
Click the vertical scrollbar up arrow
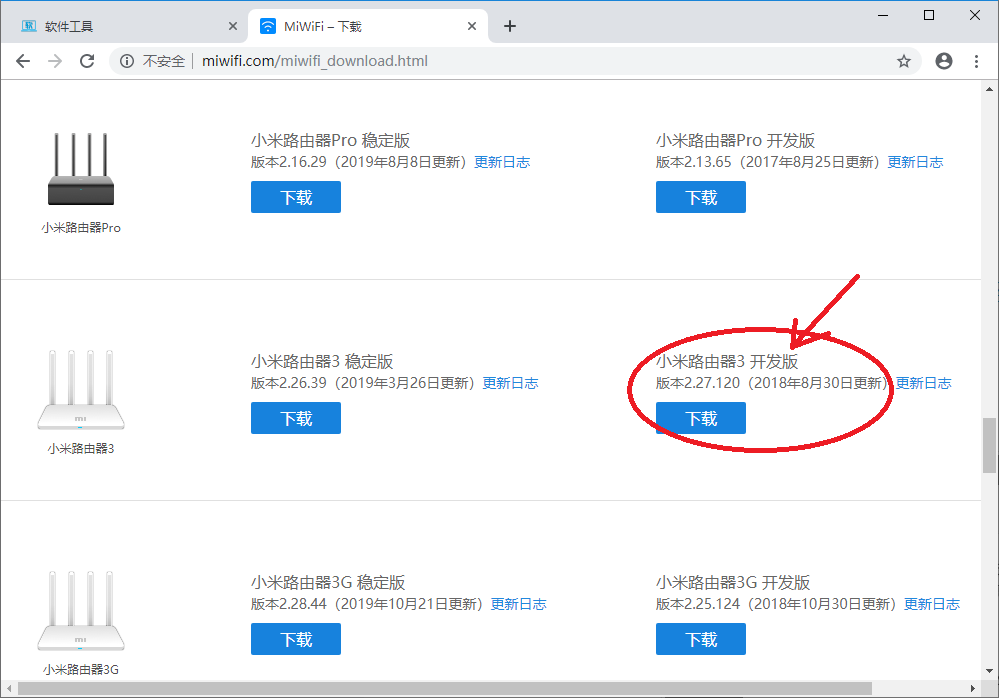coord(989,89)
